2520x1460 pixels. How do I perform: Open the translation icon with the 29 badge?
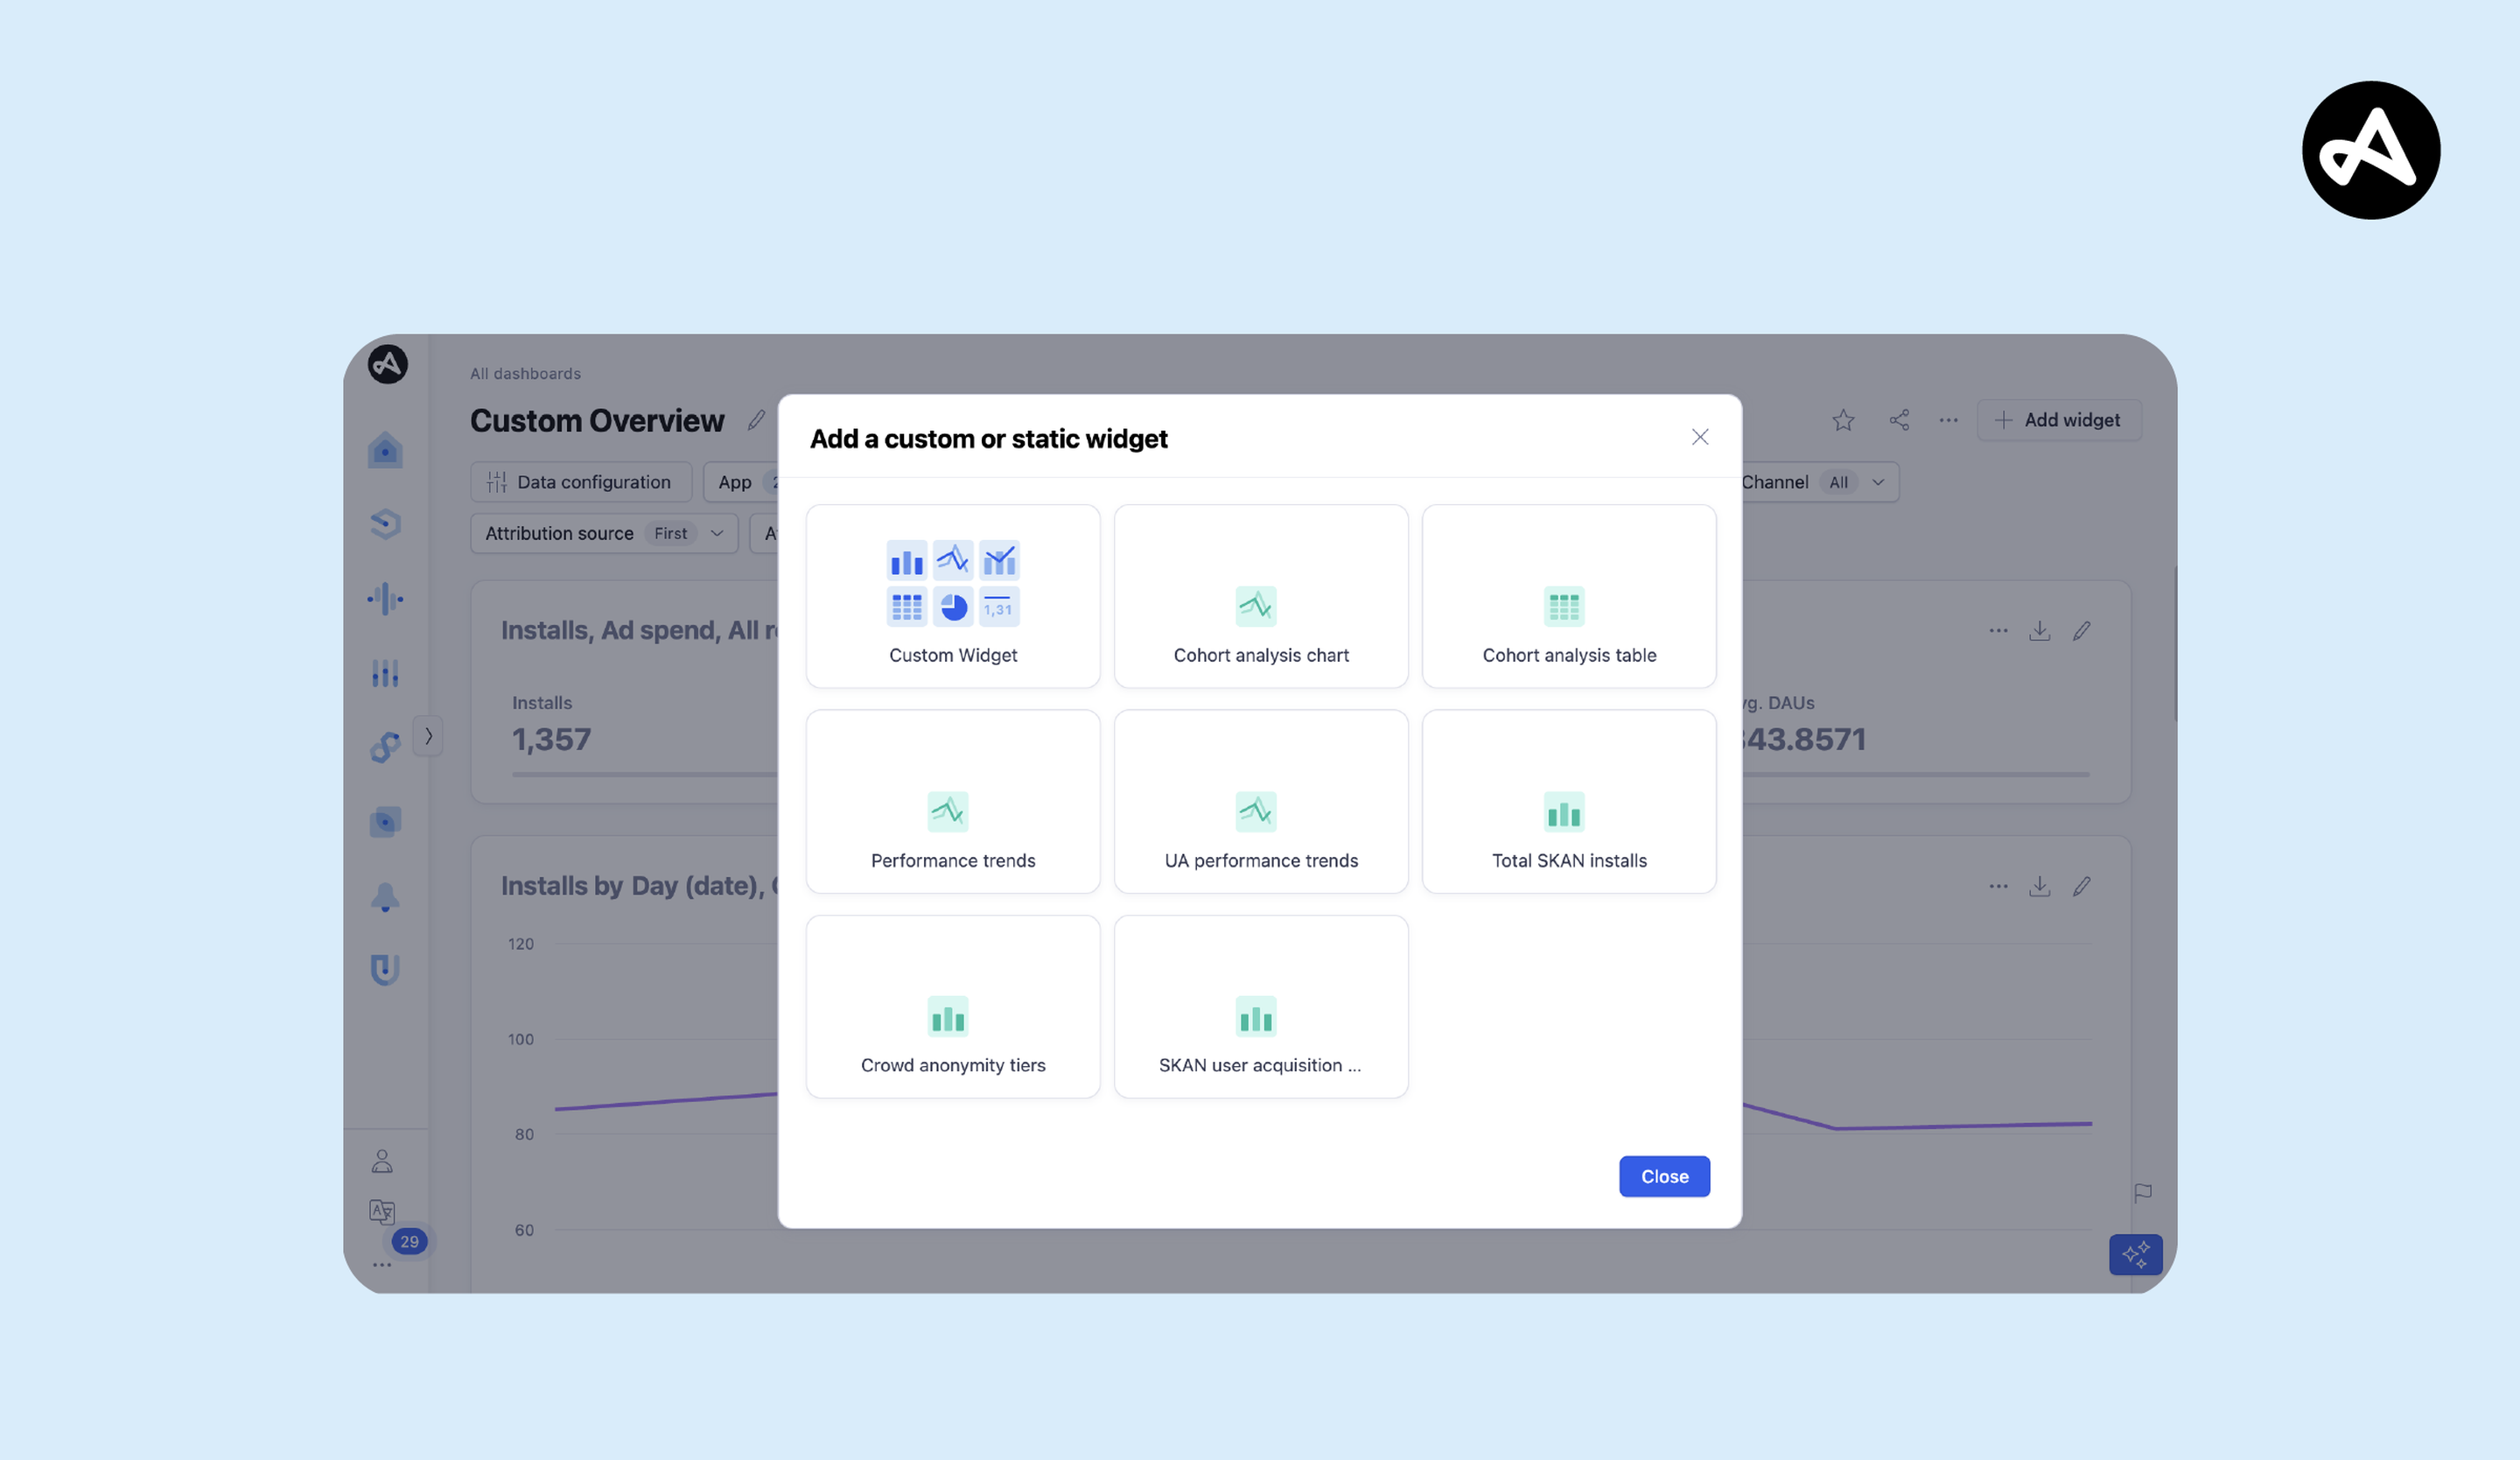tap(382, 1212)
